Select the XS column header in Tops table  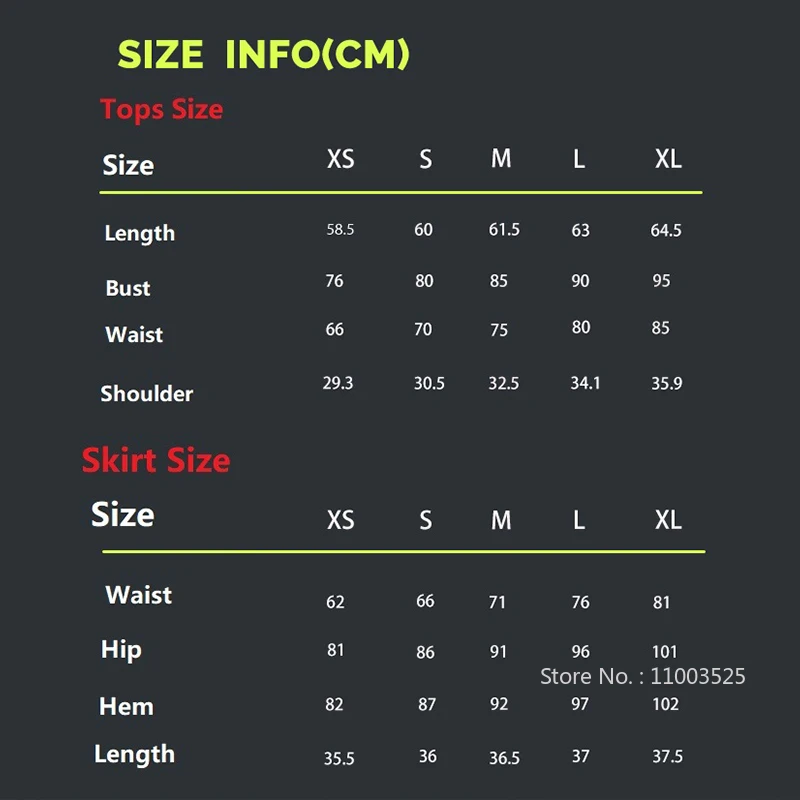coord(341,159)
